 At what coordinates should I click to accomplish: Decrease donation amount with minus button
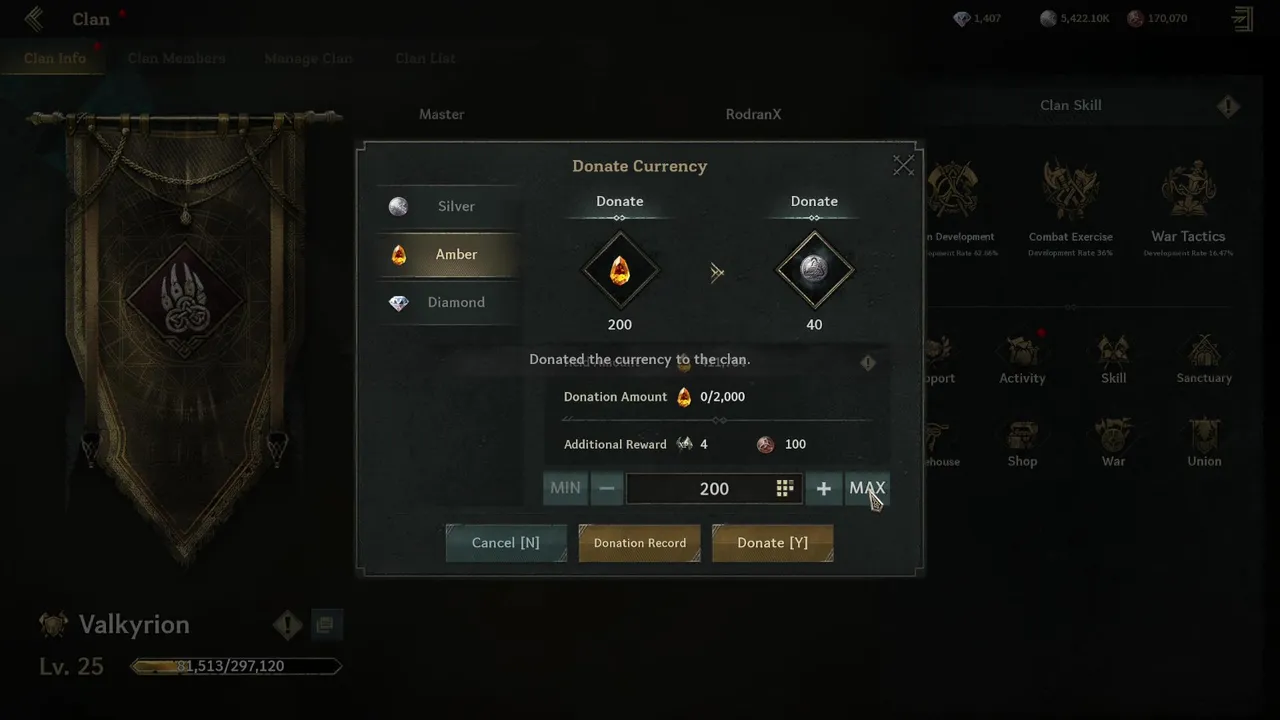[607, 488]
